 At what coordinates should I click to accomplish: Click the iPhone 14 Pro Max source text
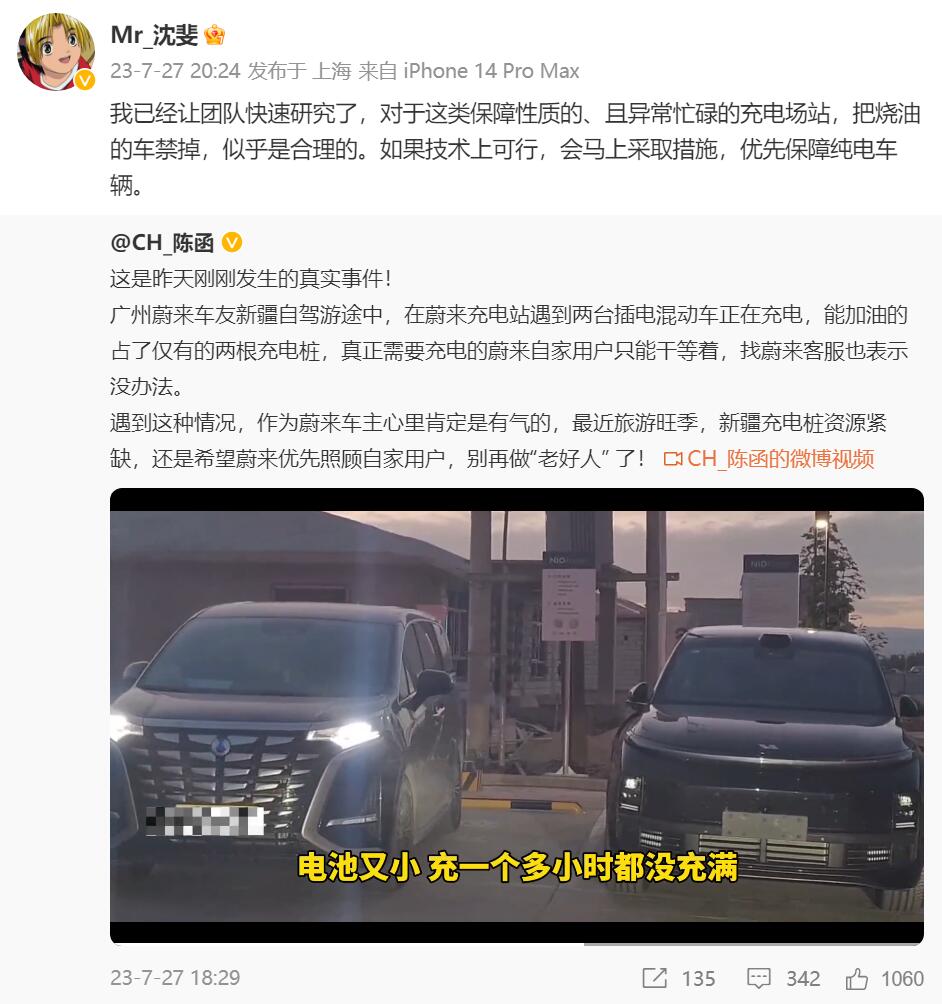tap(491, 70)
